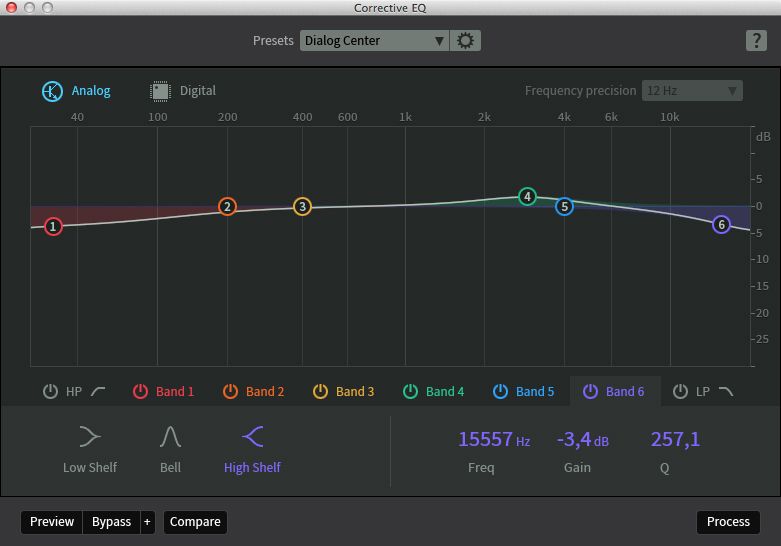Switch to the Band 1 tab label
The image size is (781, 546).
[x=175, y=392]
